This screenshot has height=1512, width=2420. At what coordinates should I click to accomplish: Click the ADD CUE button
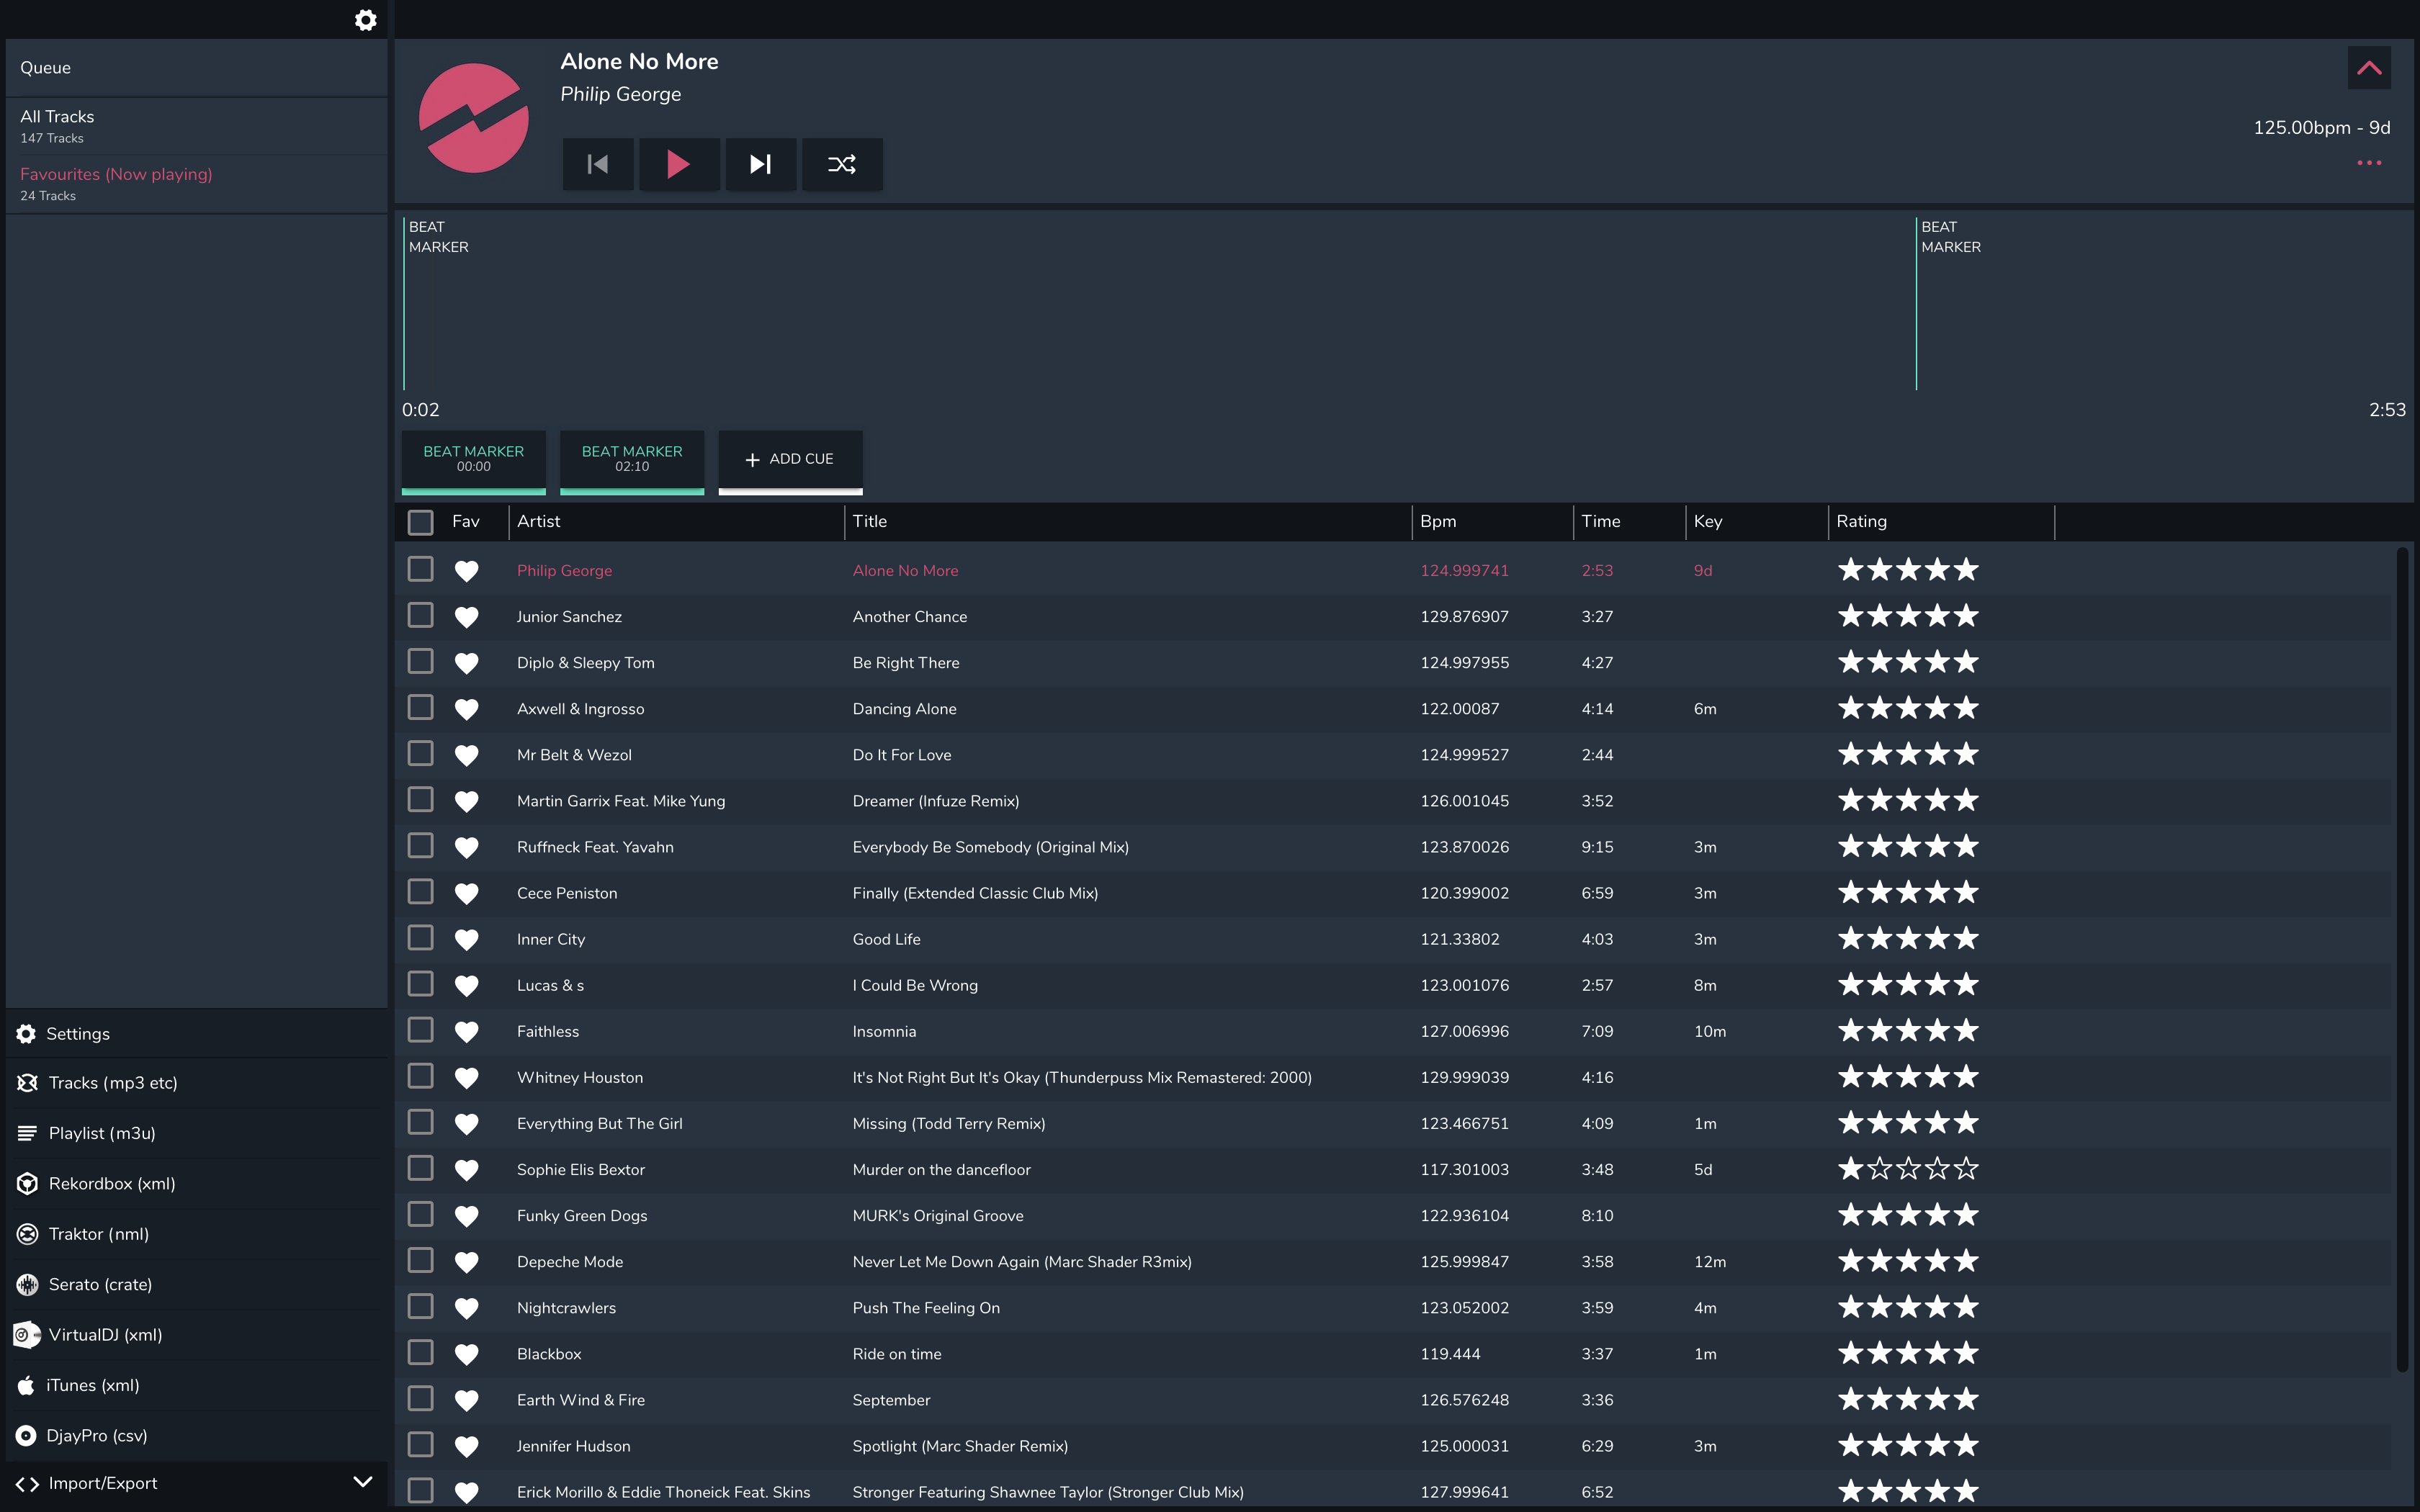(790, 459)
